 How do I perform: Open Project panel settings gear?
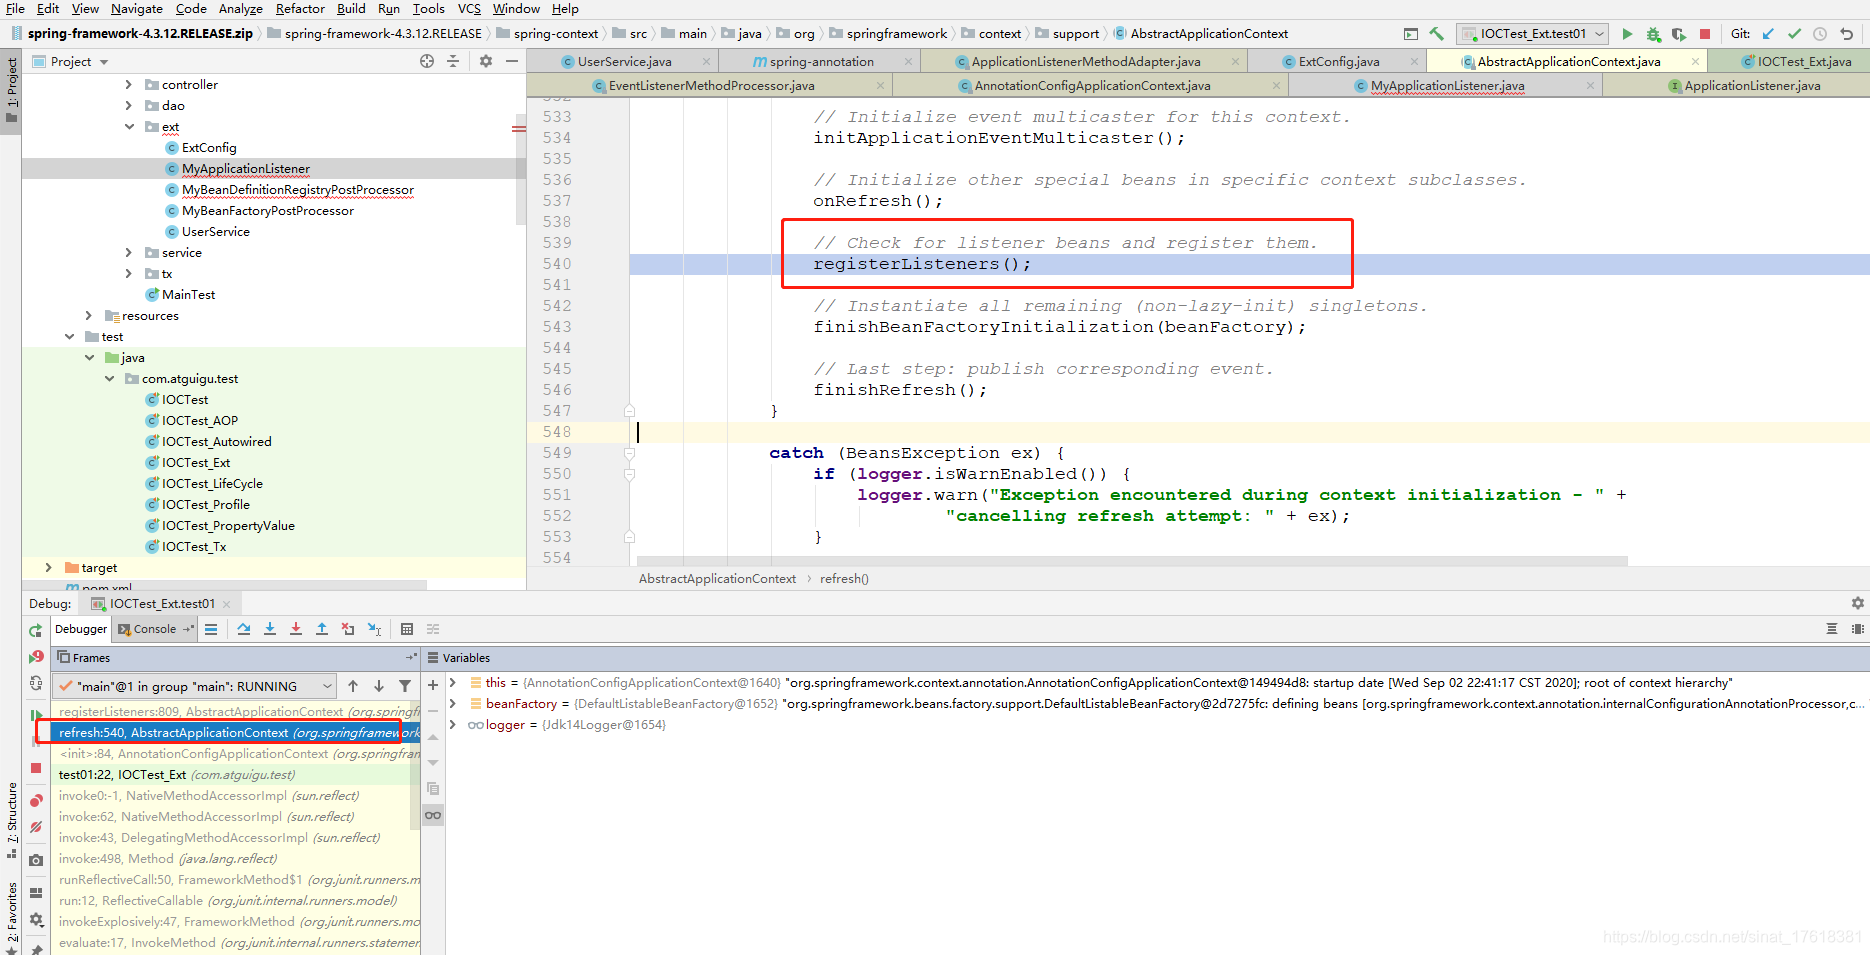[x=486, y=61]
